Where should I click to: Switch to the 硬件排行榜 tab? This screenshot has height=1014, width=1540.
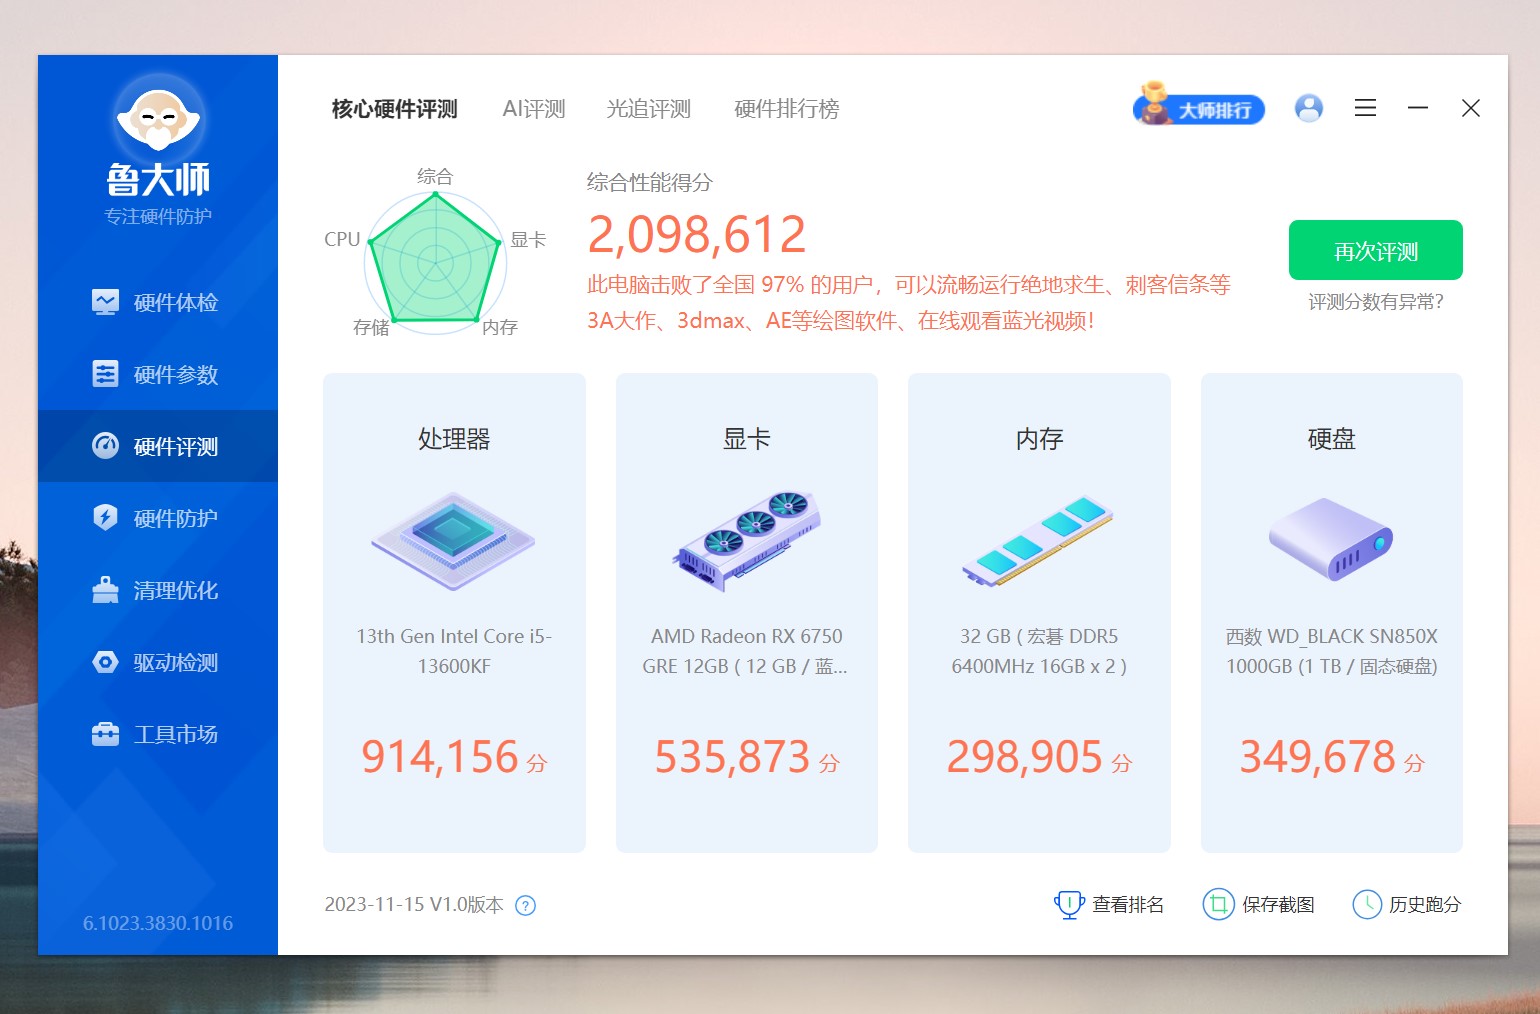pos(787,109)
